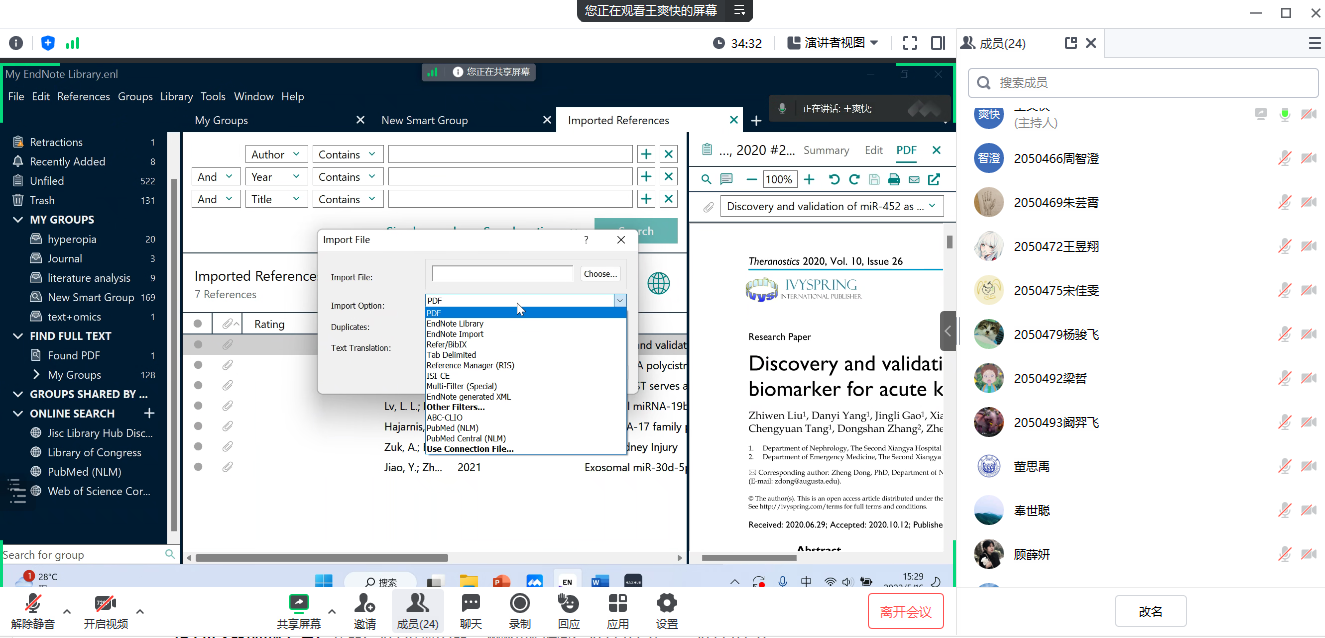Open Year field dropdown
Image resolution: width=1325 pixels, height=638 pixels.
click(275, 177)
